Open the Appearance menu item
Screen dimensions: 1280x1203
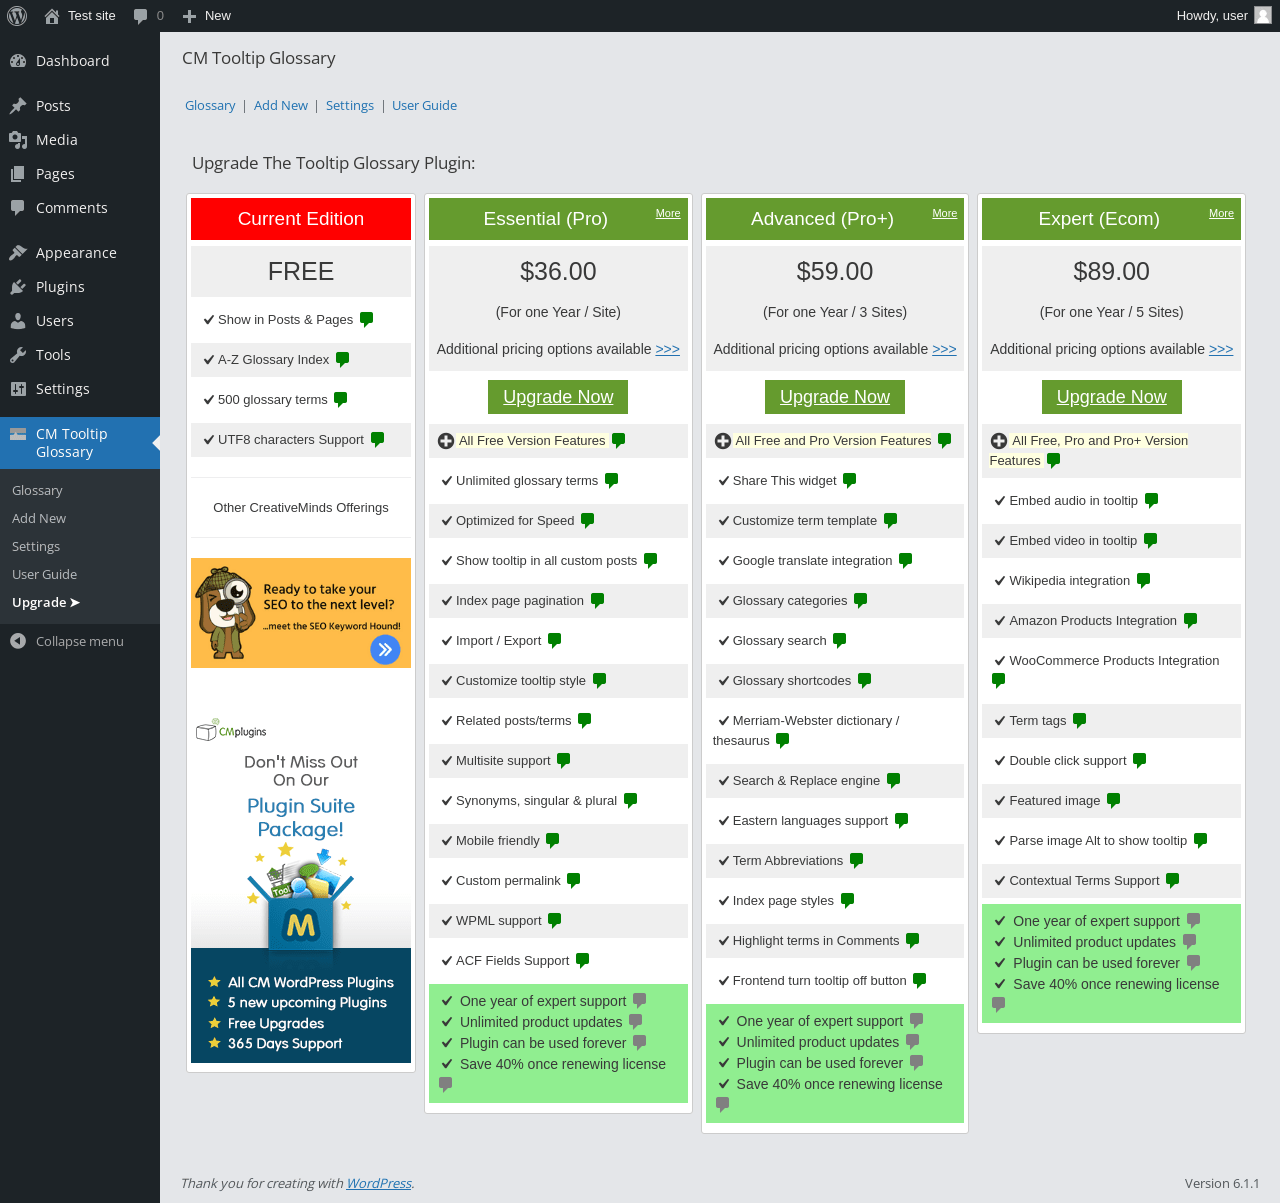(x=80, y=253)
